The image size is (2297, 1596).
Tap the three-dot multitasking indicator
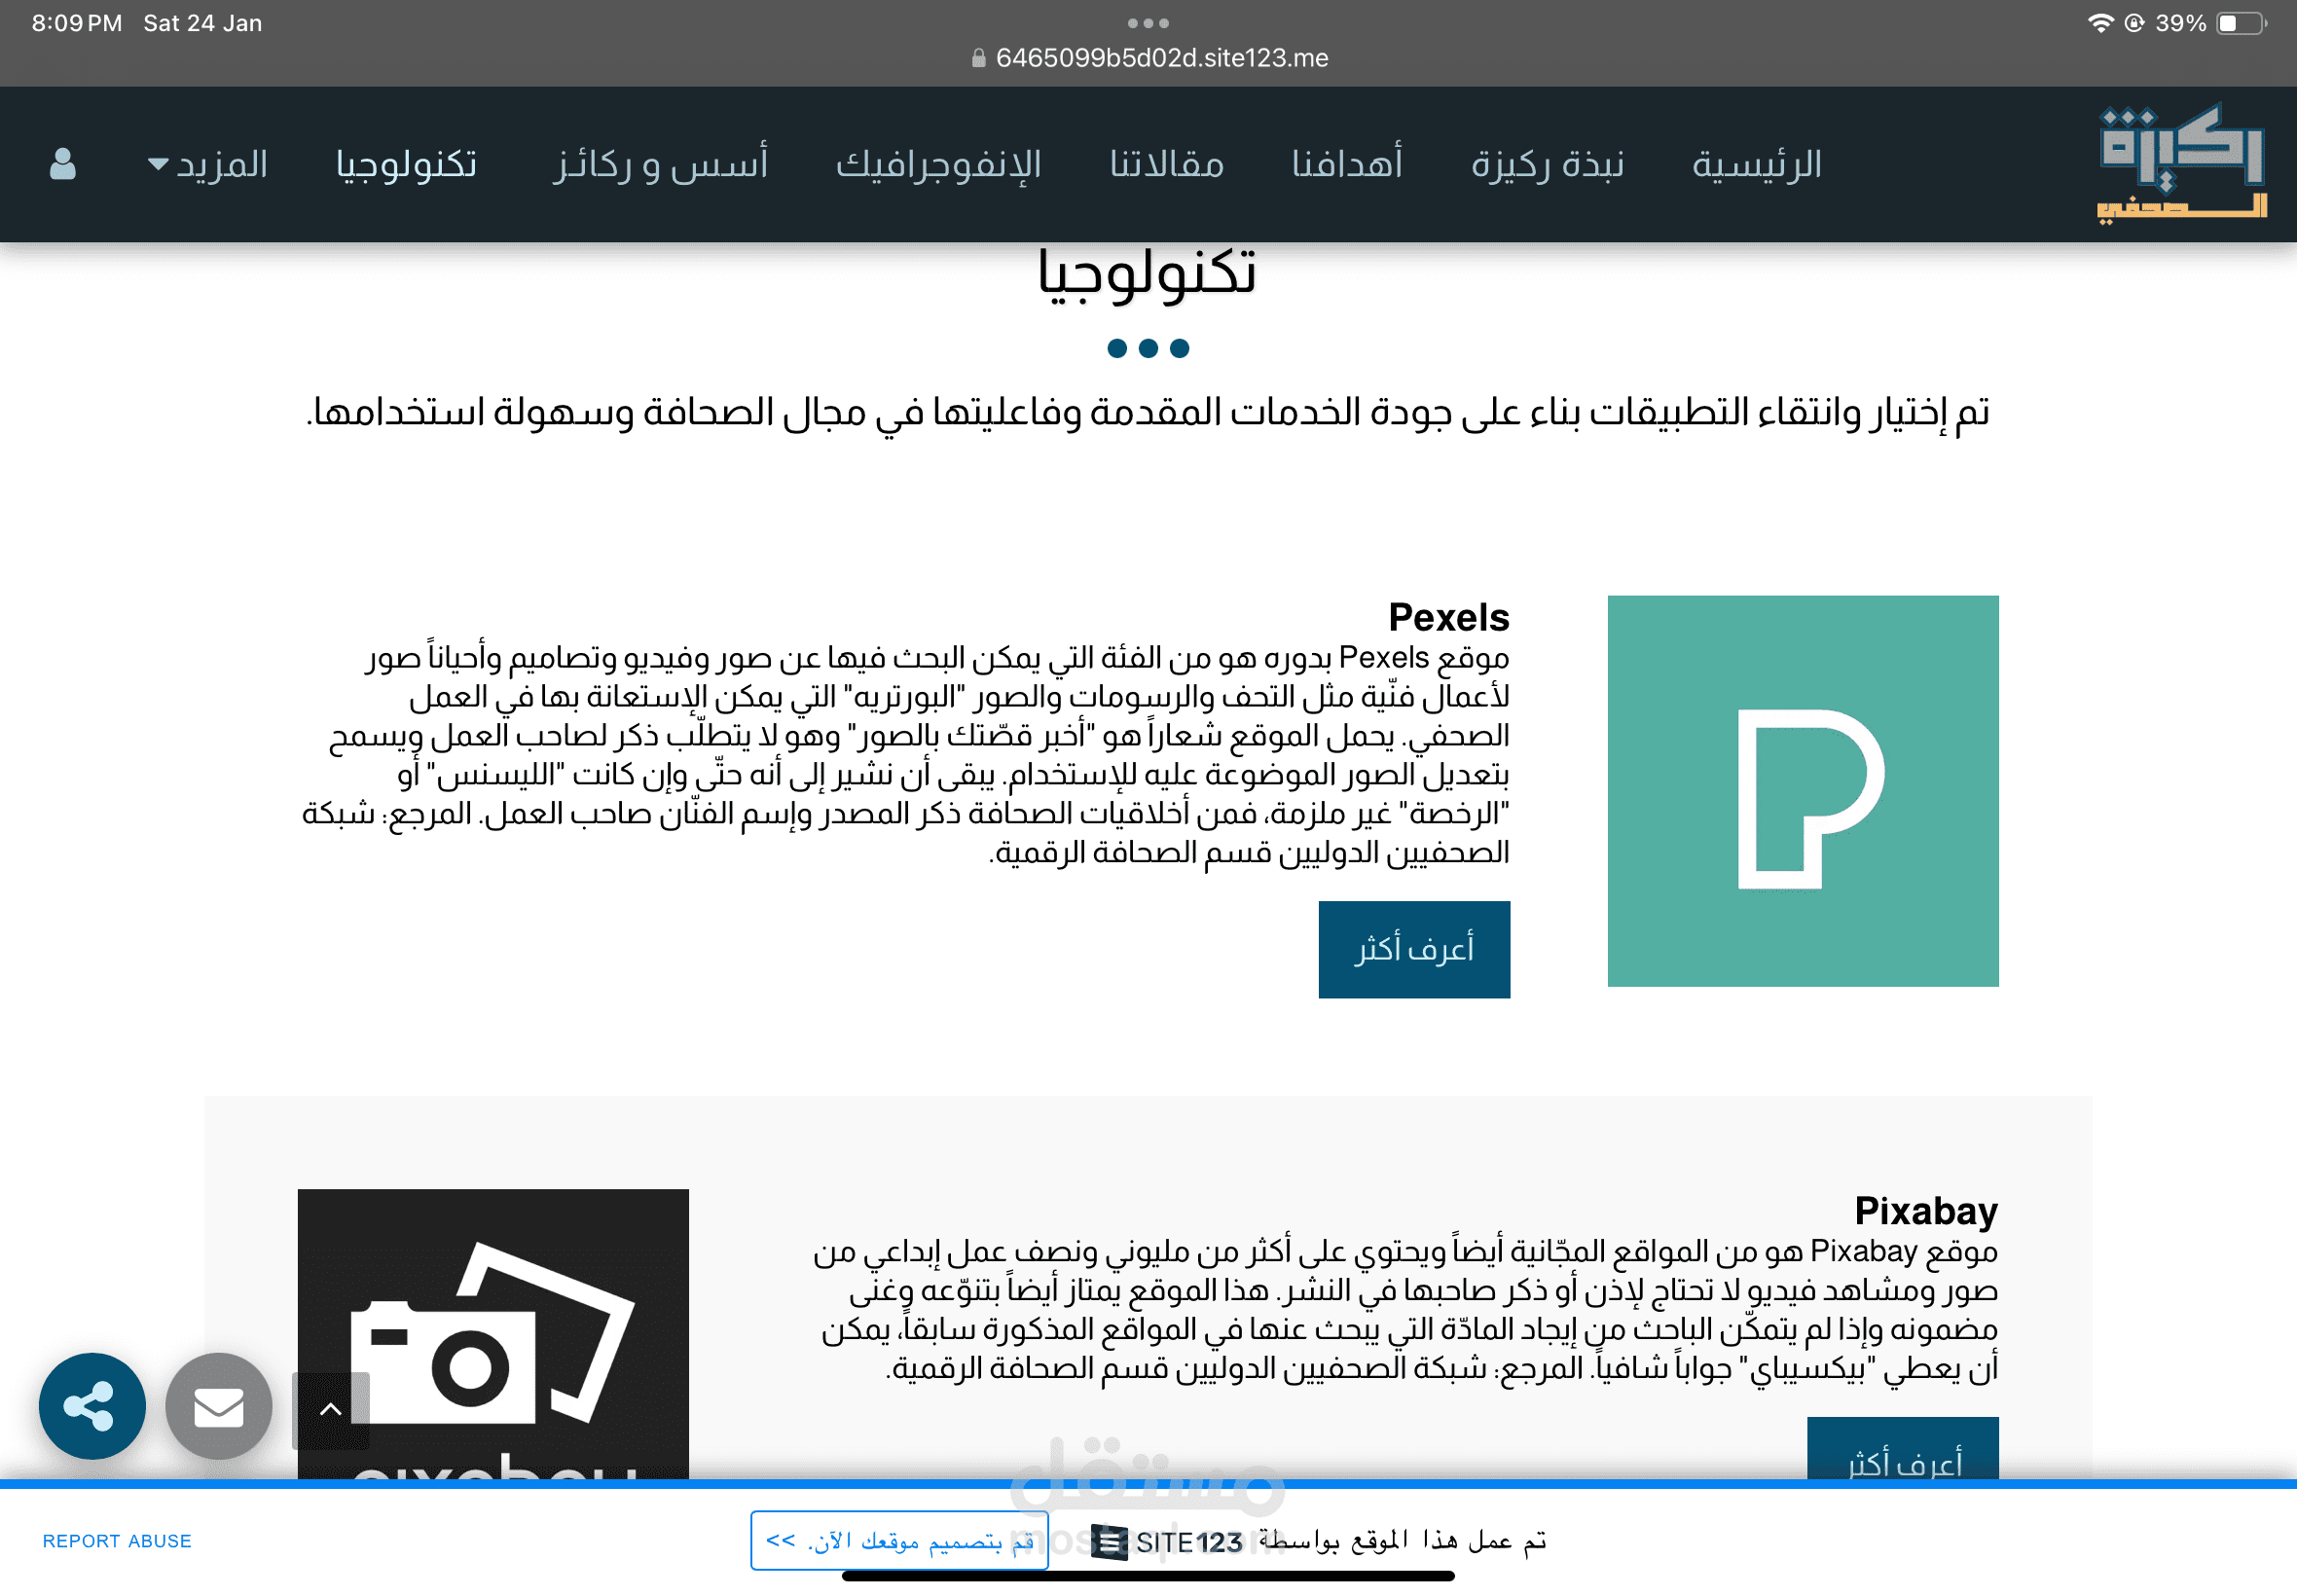pos(1148,23)
